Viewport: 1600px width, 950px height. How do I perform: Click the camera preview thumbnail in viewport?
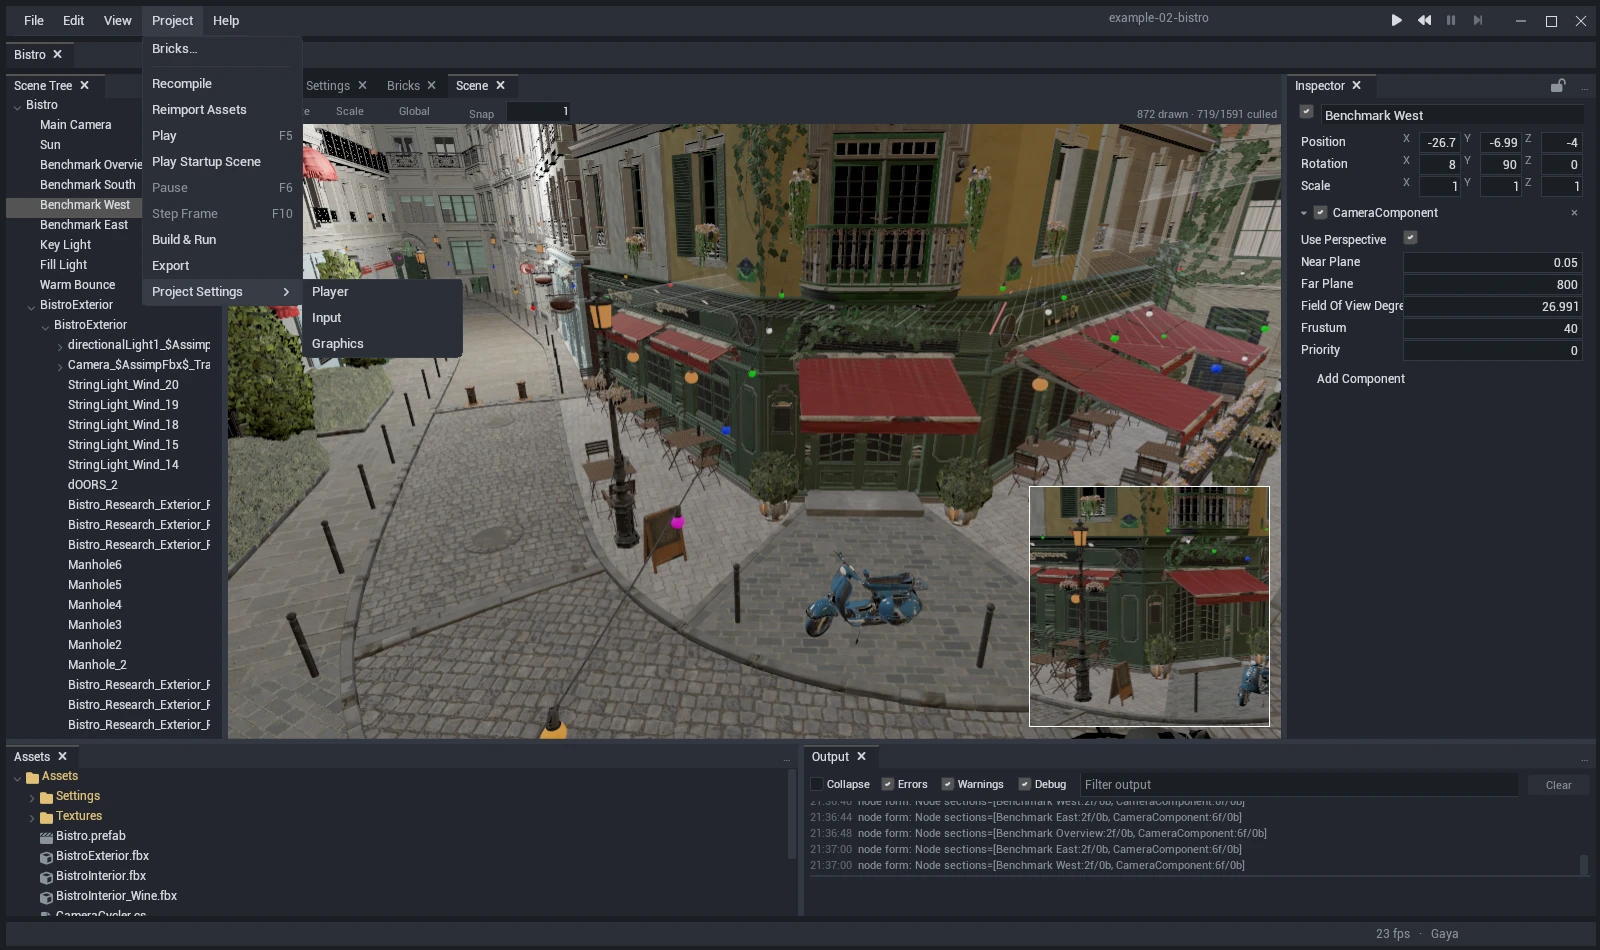(1149, 606)
